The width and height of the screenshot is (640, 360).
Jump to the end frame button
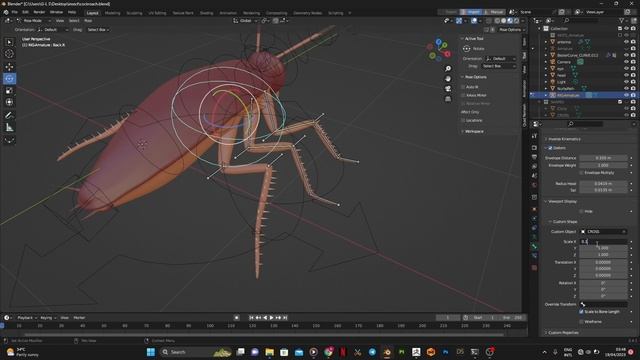tap(285, 318)
